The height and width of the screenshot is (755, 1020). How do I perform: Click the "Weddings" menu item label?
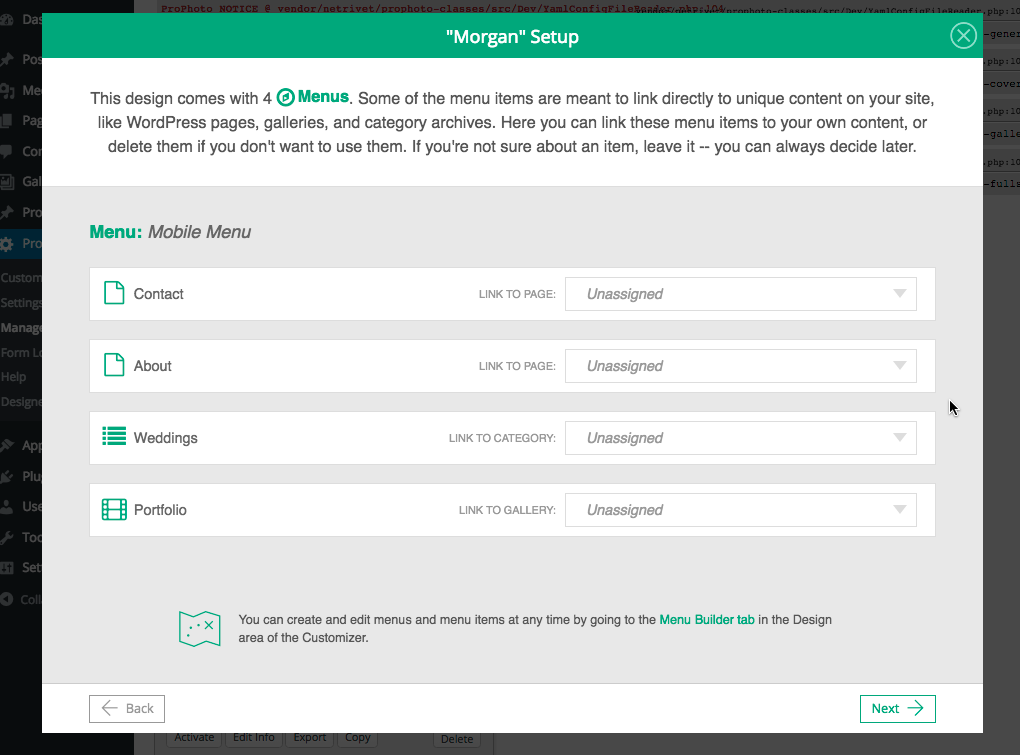point(166,438)
